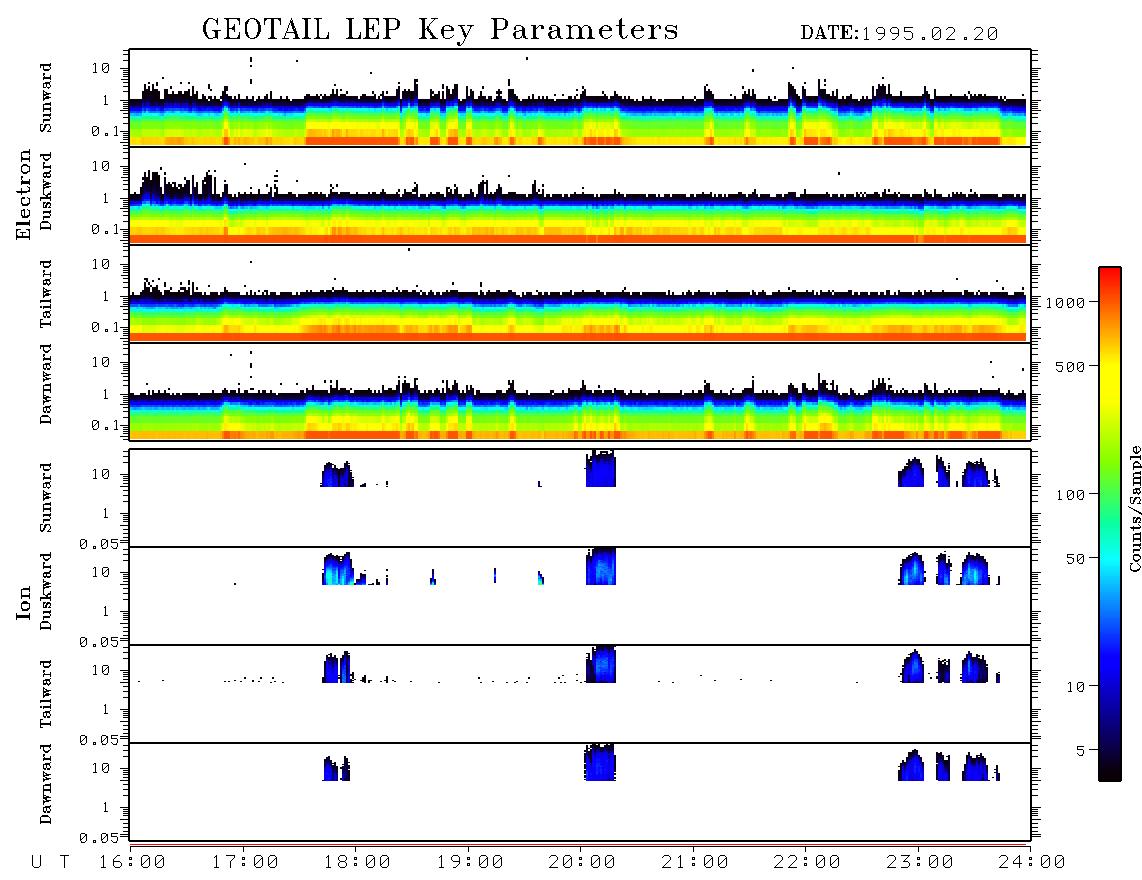Click the Electron Sunward panel label
The image size is (1142, 880).
pyautogui.click(x=46, y=98)
